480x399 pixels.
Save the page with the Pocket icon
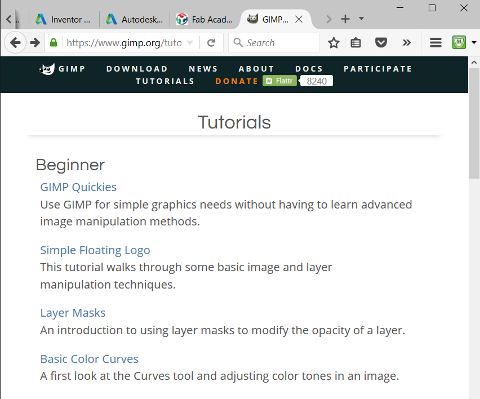click(381, 43)
